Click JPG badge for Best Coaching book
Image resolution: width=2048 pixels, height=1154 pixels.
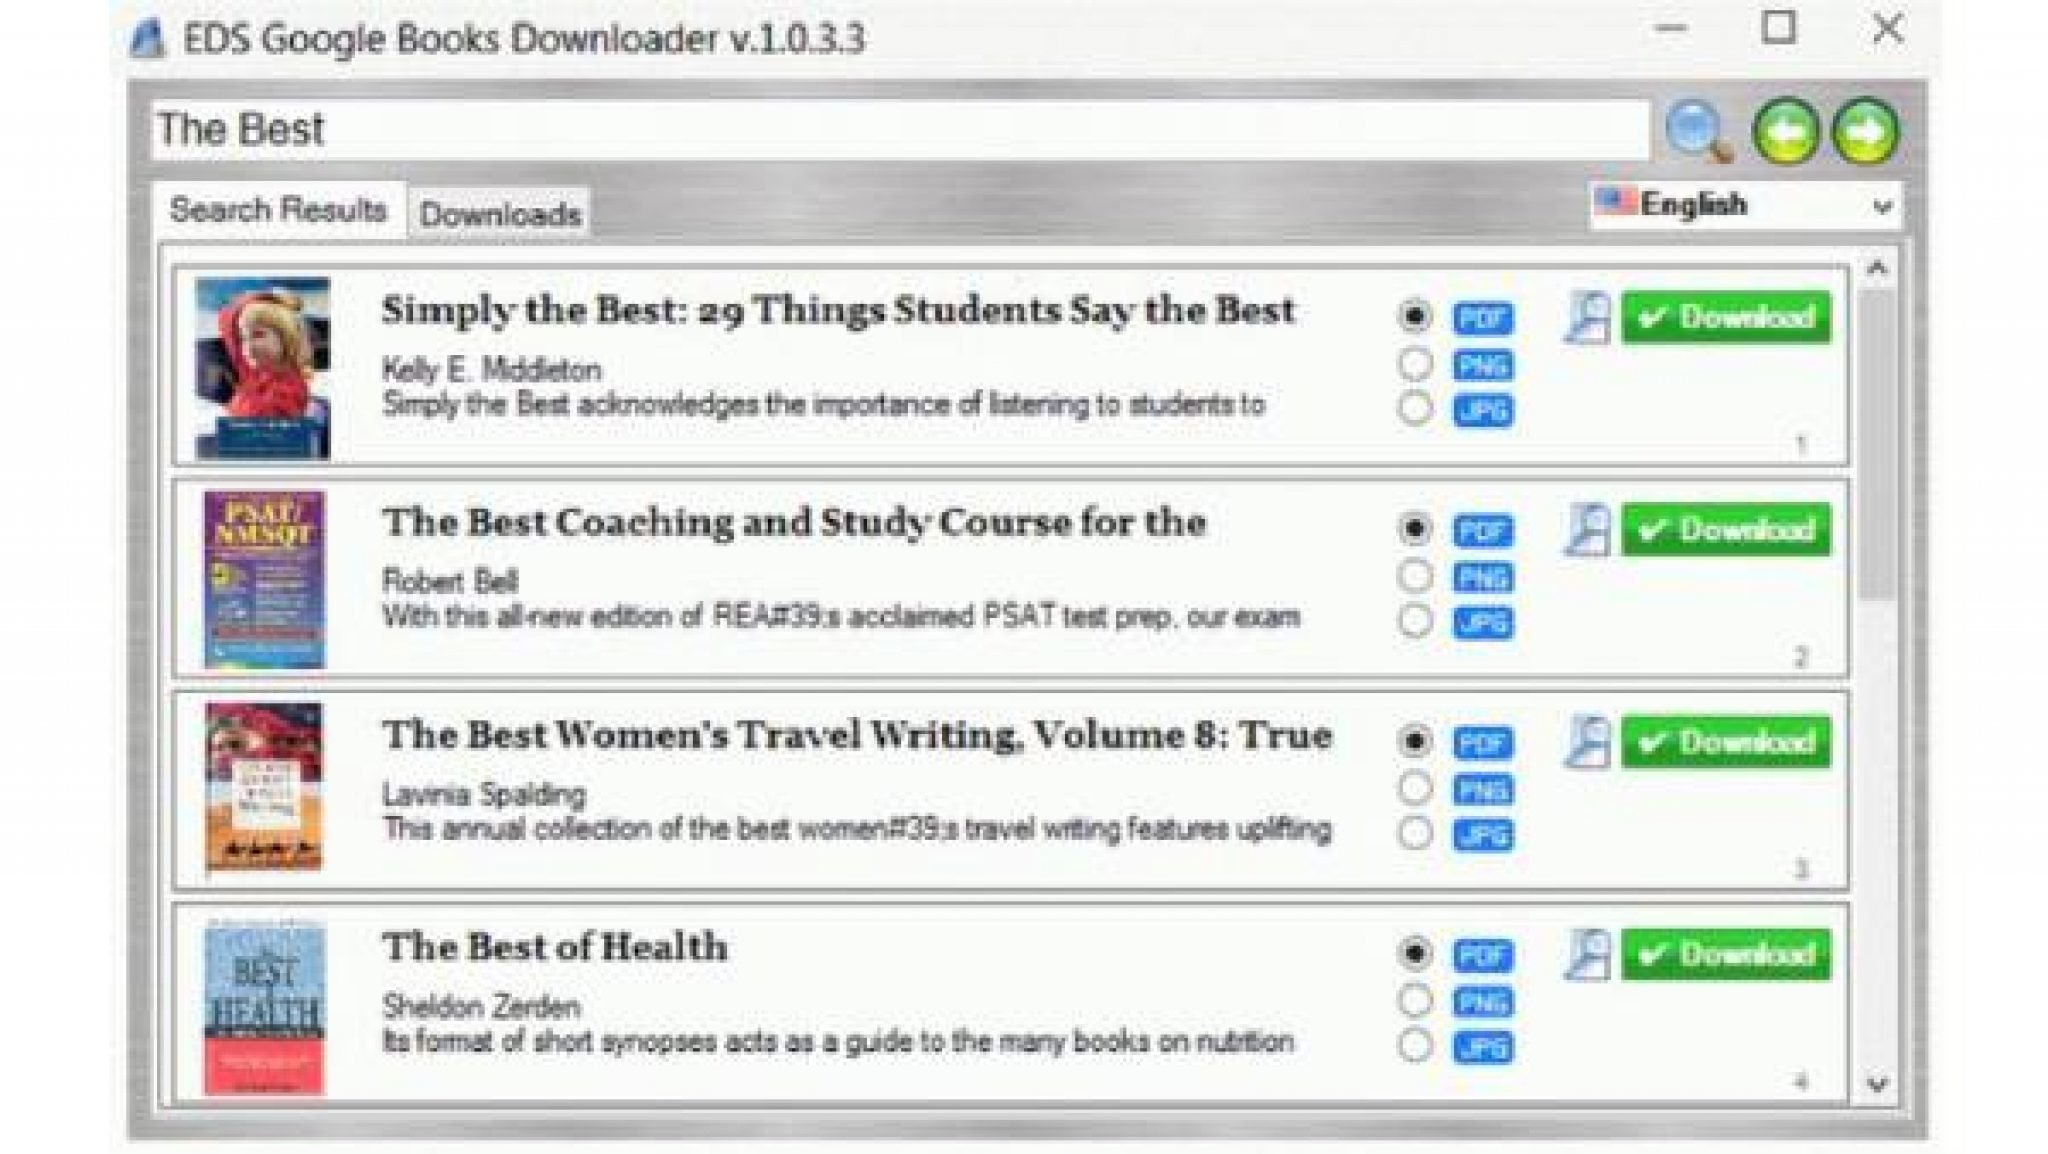(1483, 622)
